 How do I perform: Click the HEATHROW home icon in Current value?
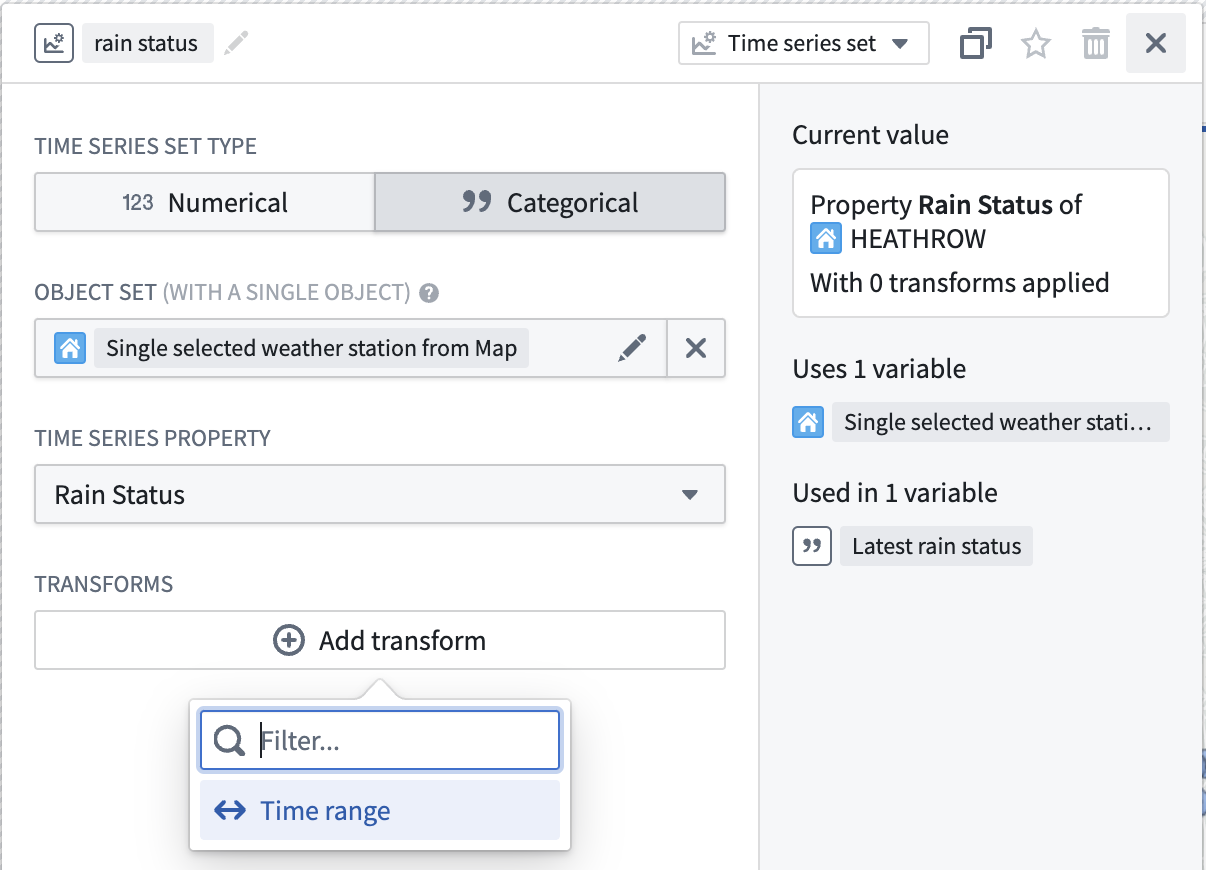(826, 239)
